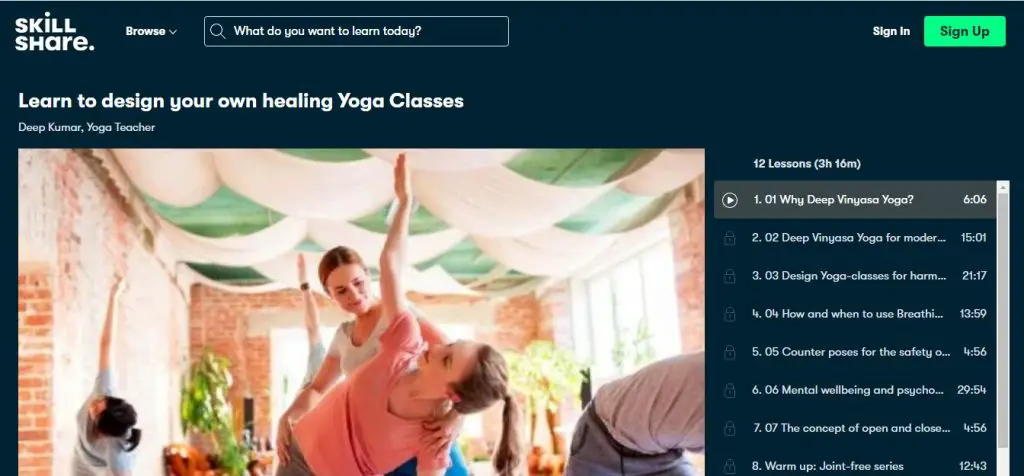
Task: Expand the Browse dropdown menu
Action: coord(151,31)
